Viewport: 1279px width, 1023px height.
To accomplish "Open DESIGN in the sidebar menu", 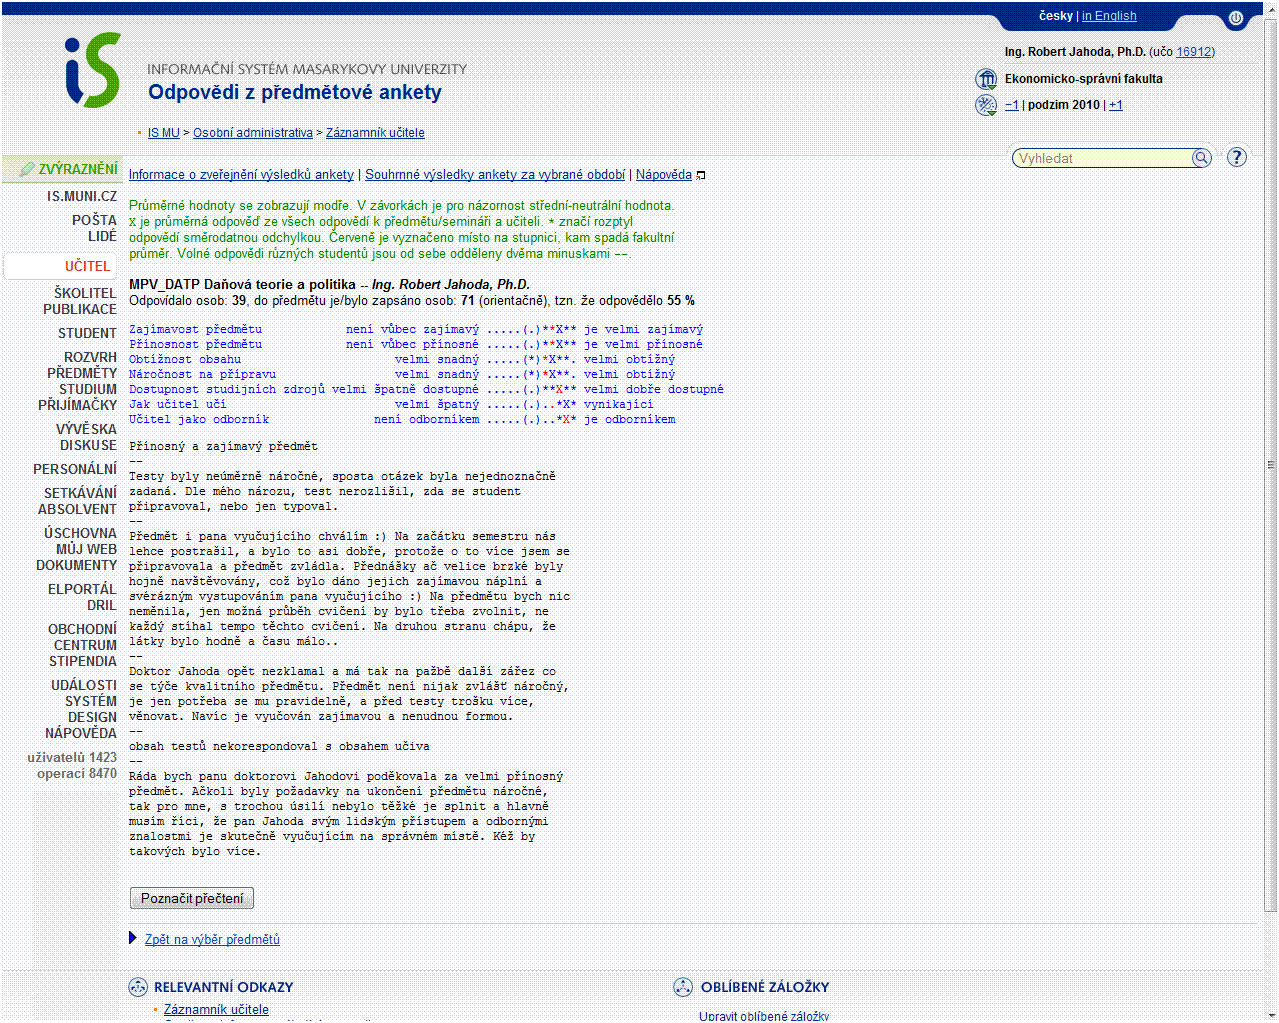I will [x=93, y=717].
